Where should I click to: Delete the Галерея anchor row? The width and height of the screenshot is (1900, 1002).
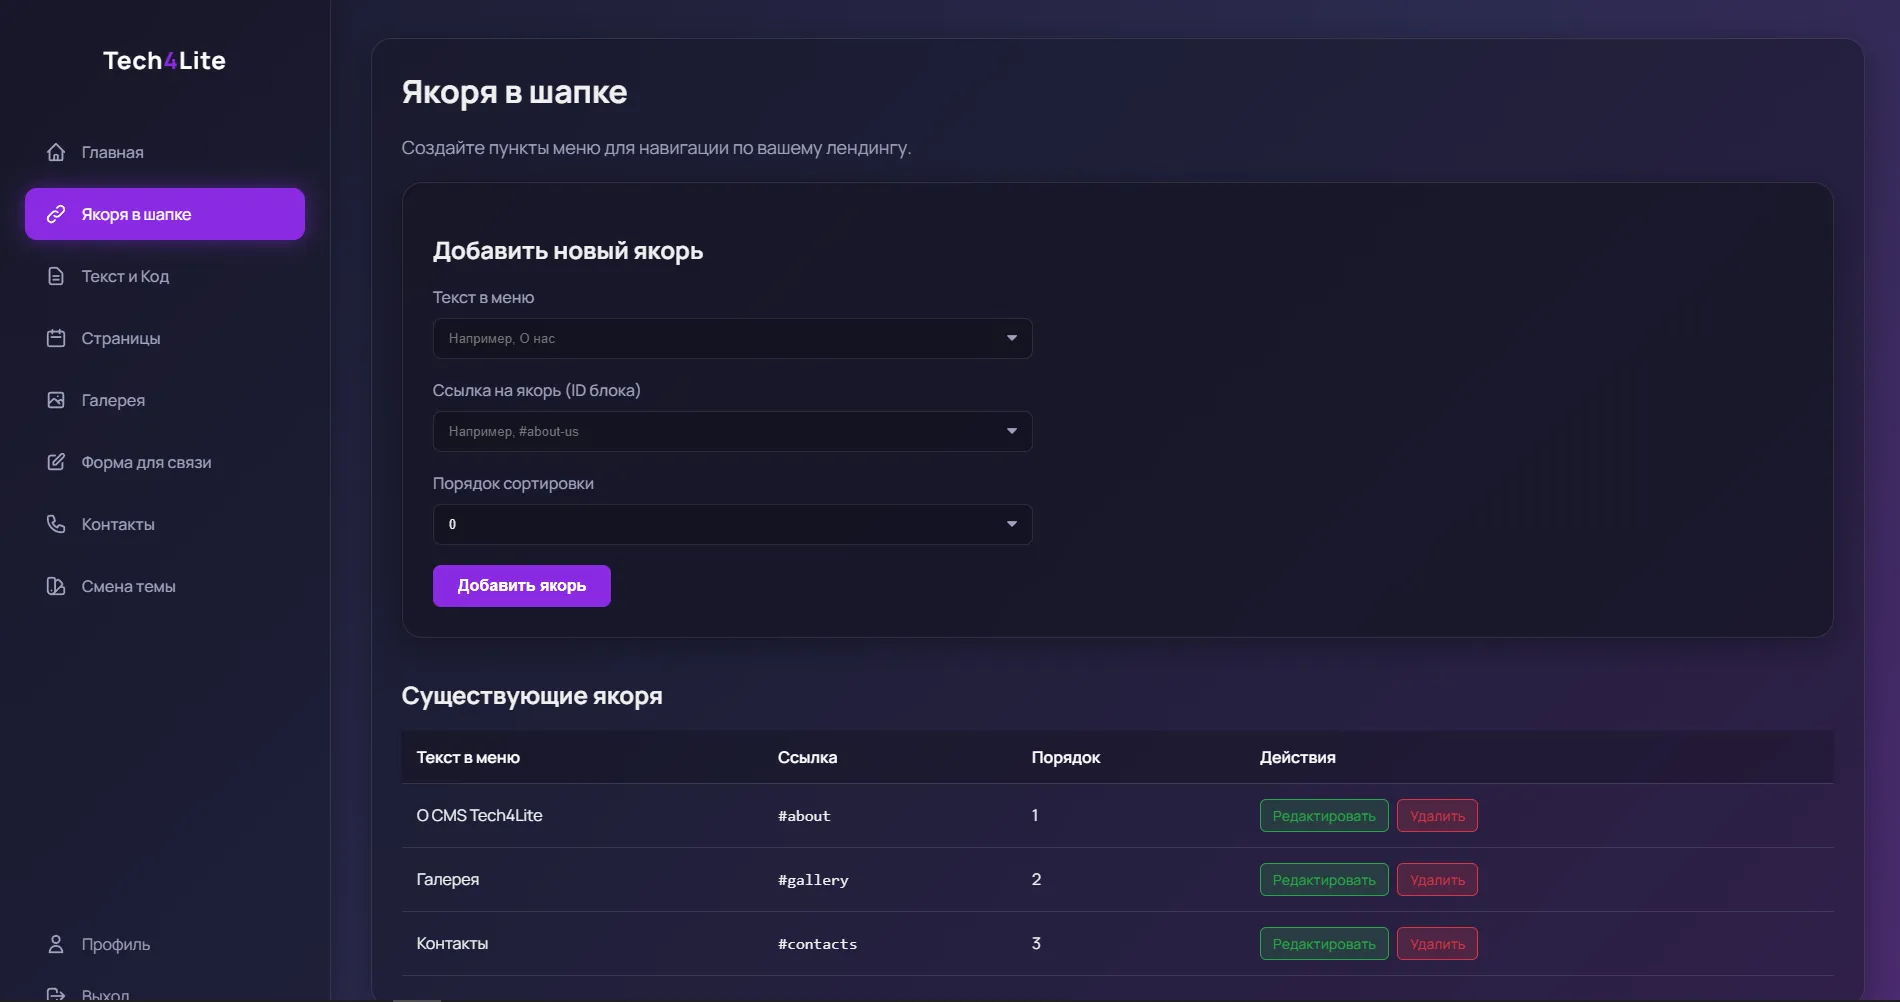tap(1436, 880)
